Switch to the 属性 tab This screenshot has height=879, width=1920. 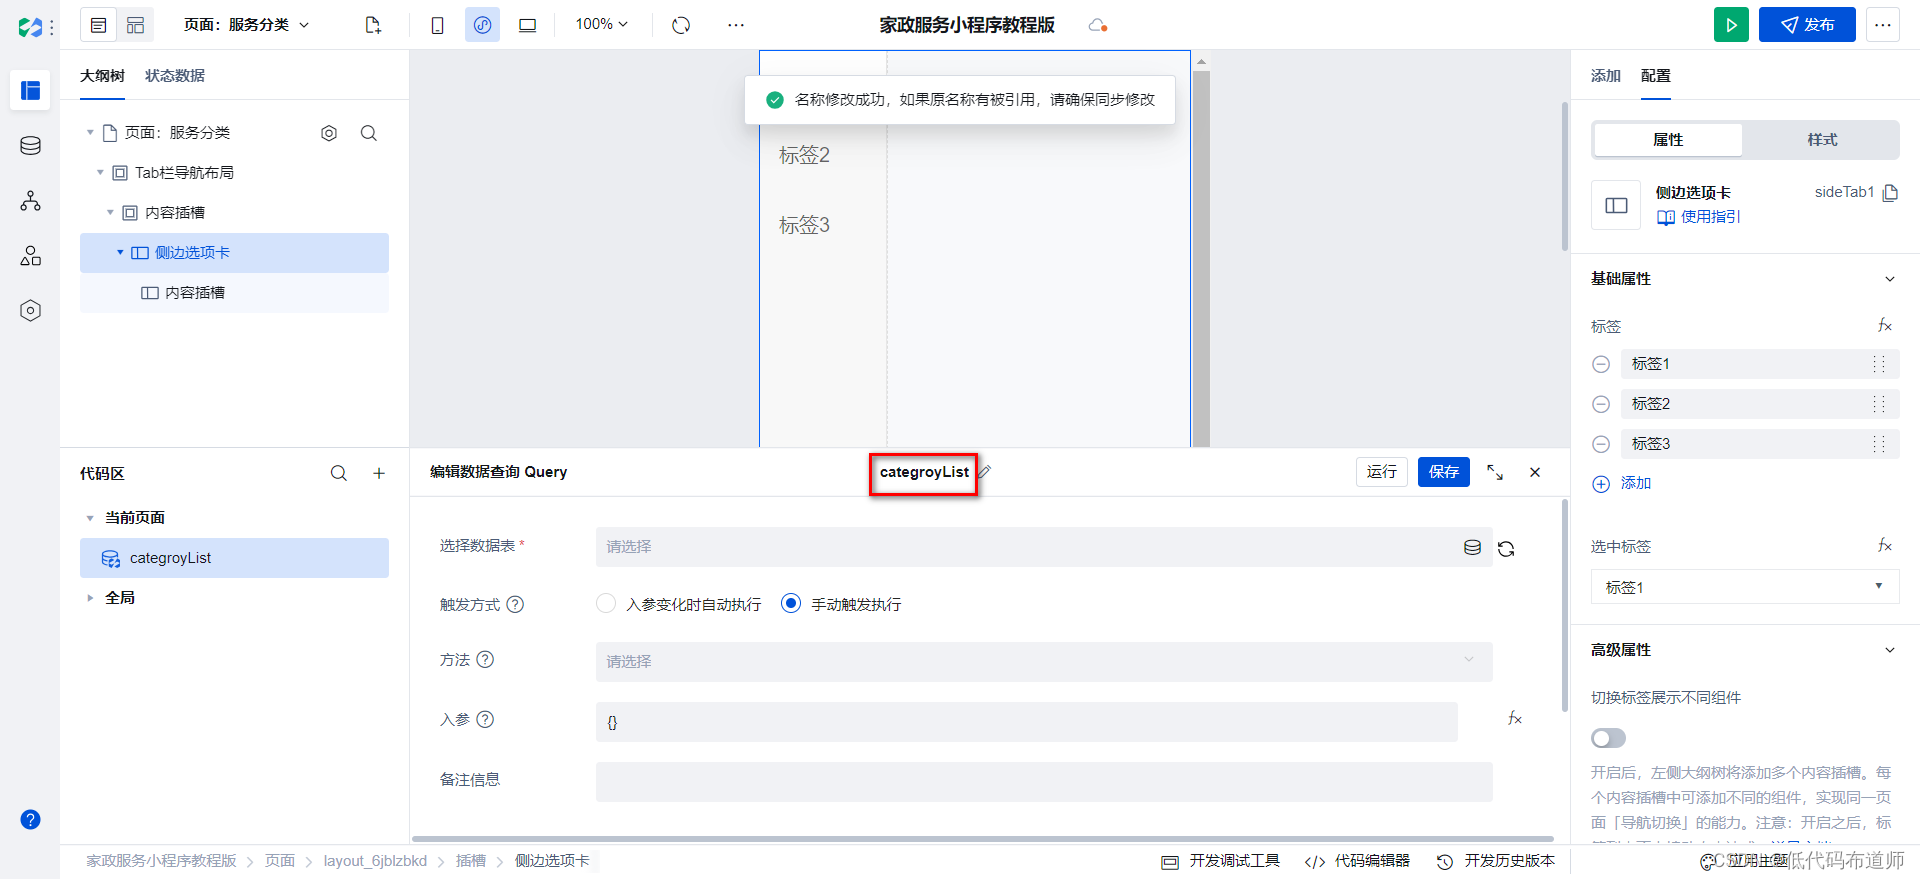[1668, 140]
